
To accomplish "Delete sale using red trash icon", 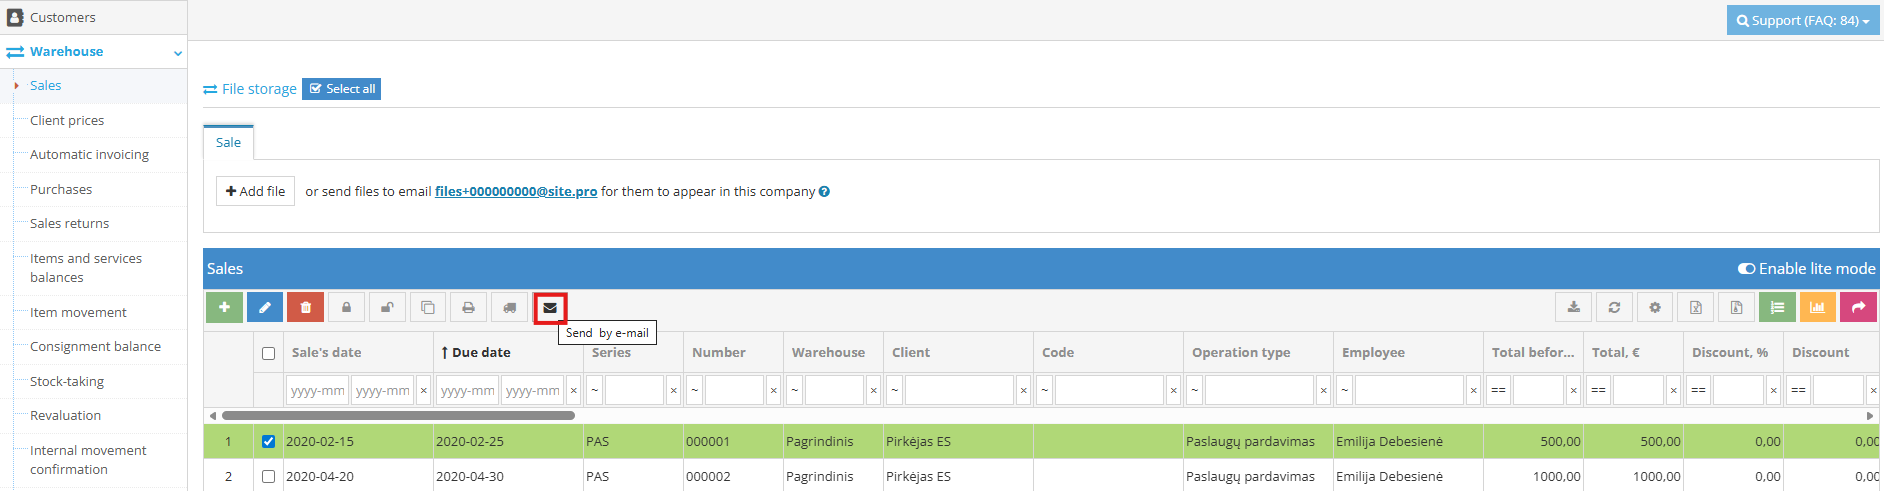I will 305,308.
